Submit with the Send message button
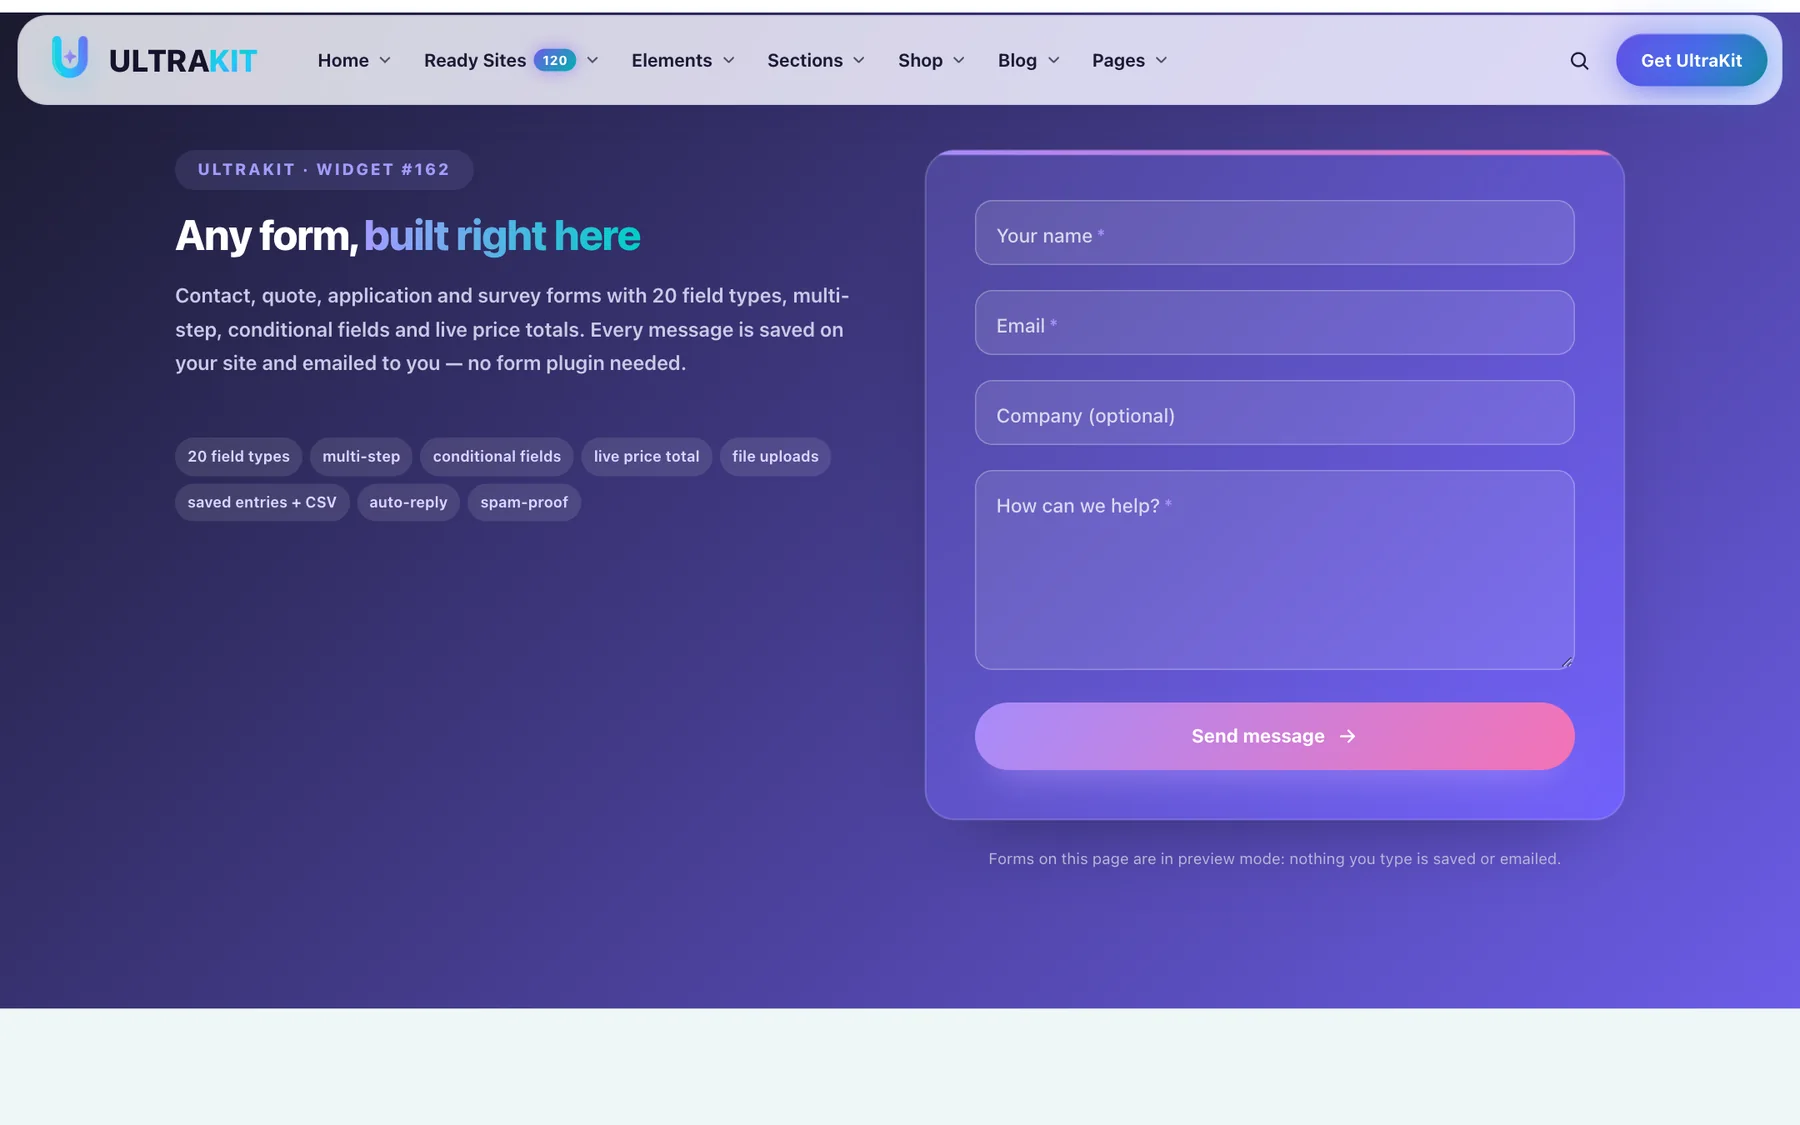Image resolution: width=1800 pixels, height=1125 pixels. (x=1275, y=736)
